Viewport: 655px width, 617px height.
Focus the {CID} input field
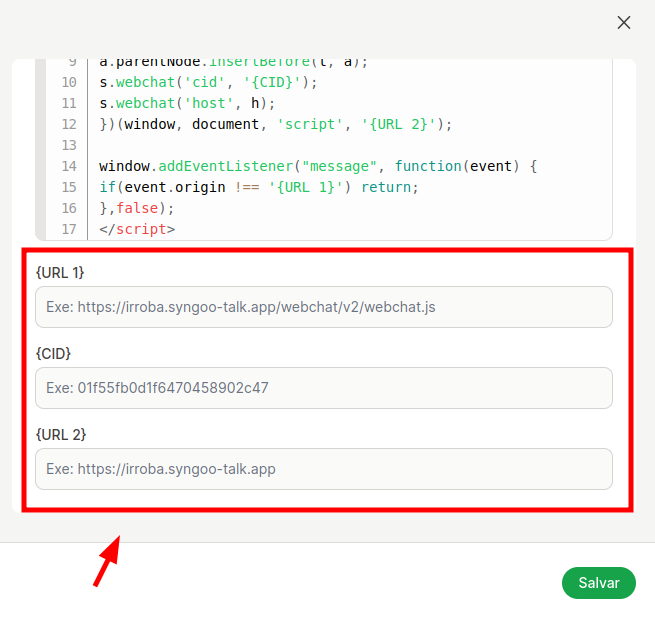[324, 388]
